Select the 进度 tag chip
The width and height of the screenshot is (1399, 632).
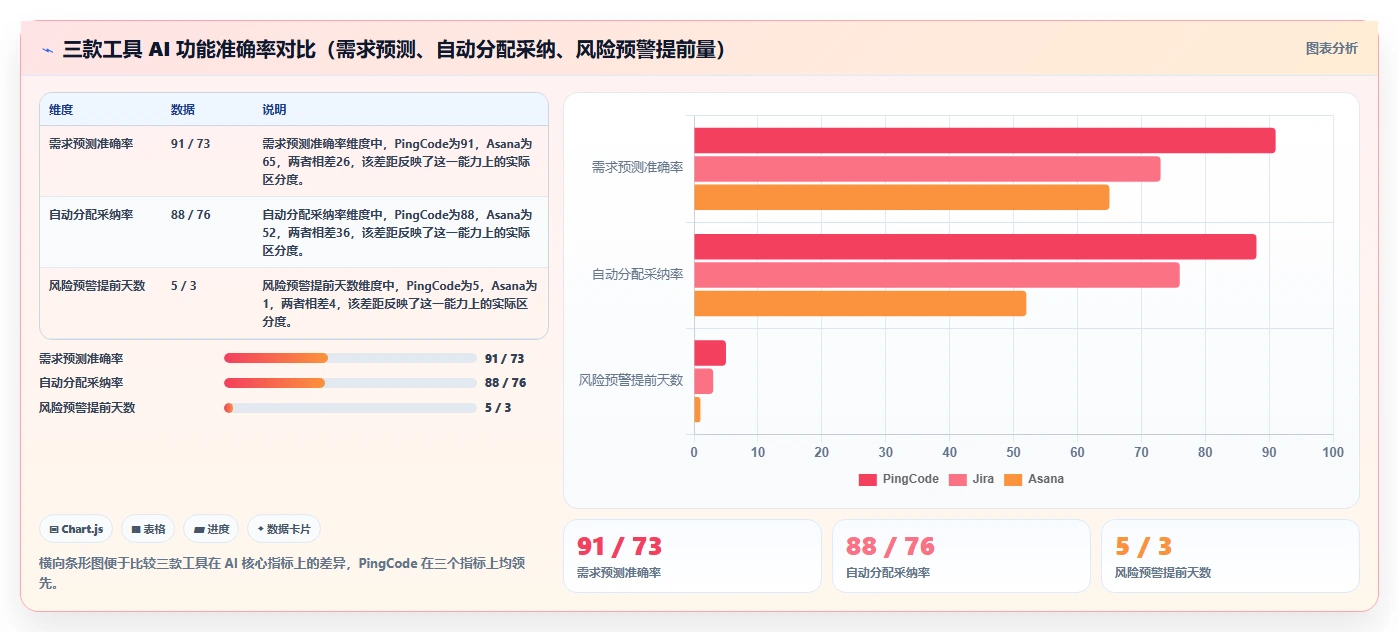coord(211,529)
